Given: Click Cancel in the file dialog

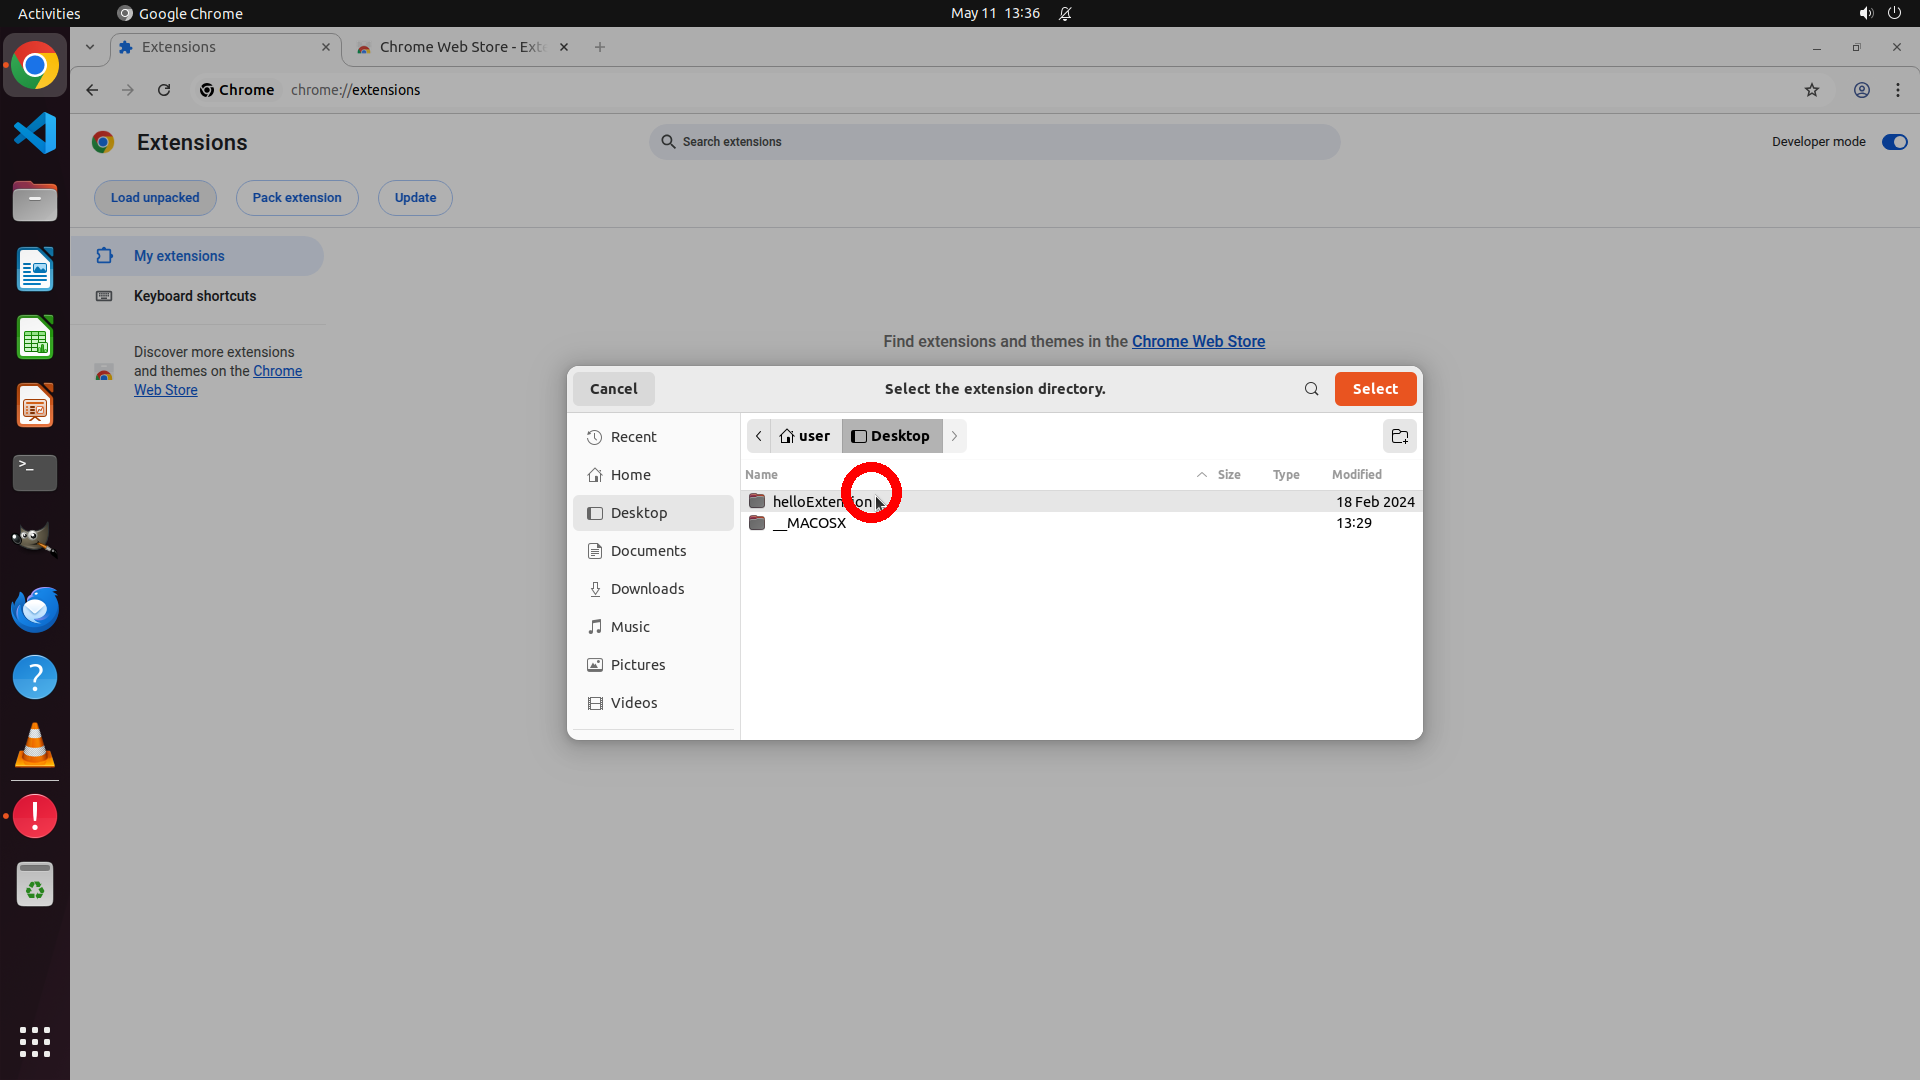Looking at the screenshot, I should (x=613, y=389).
